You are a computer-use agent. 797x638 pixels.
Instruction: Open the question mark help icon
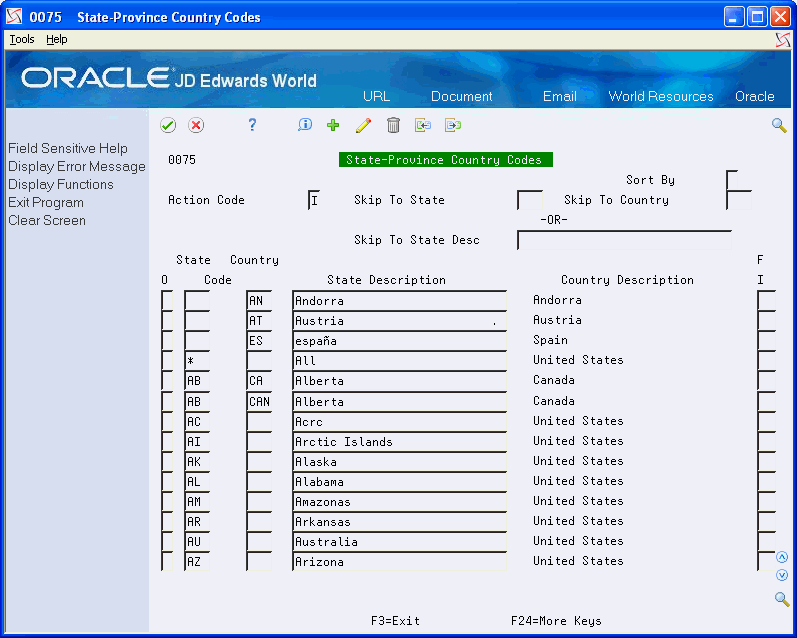(x=252, y=125)
